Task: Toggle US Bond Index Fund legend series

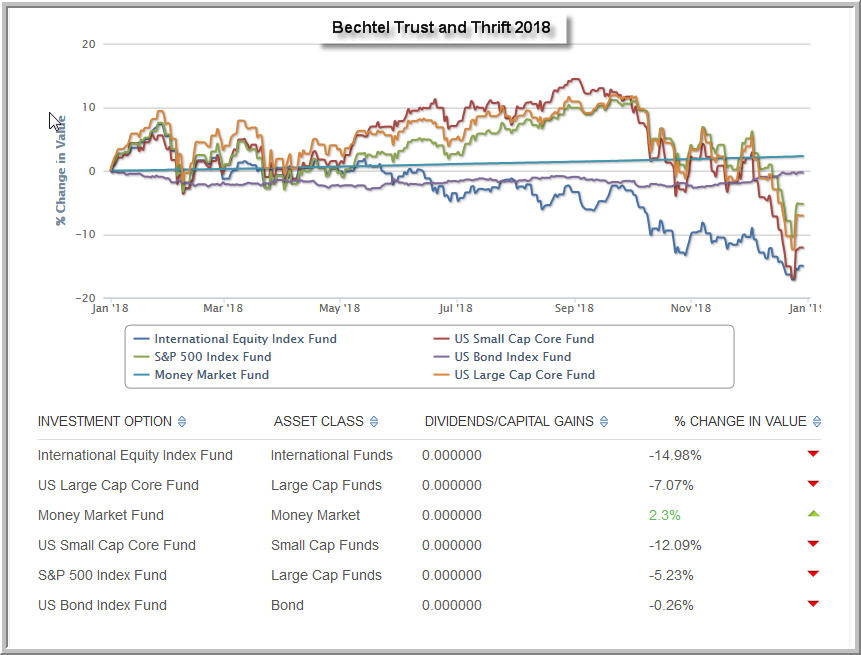Action: point(502,357)
